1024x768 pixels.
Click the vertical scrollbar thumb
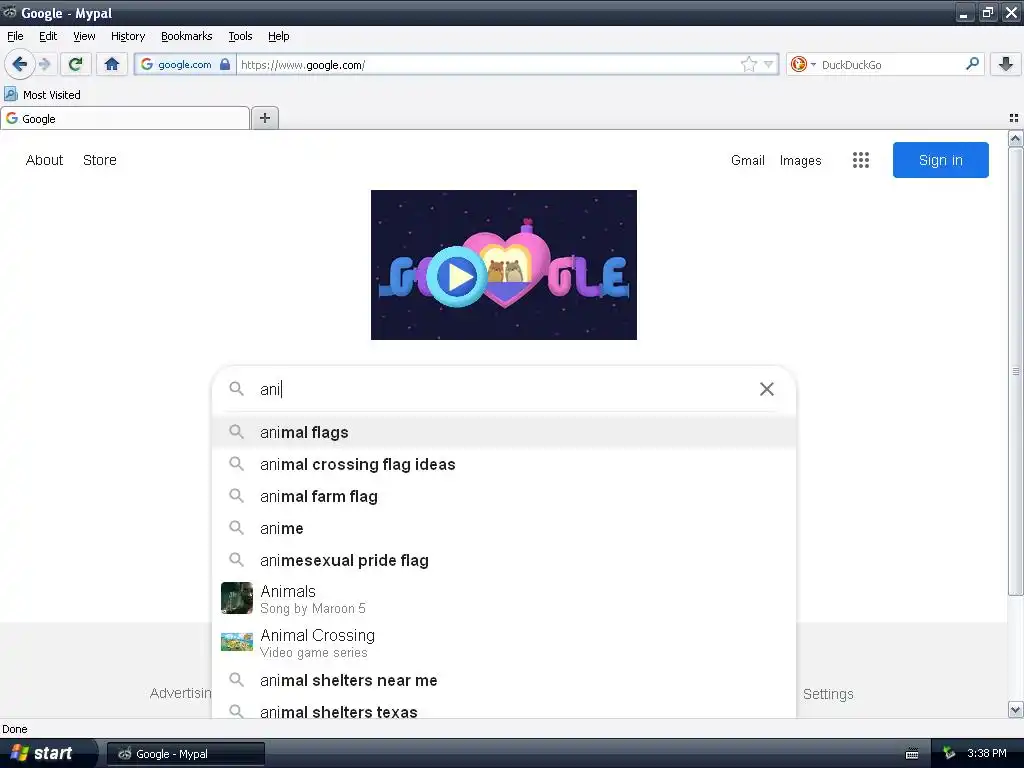click(1015, 371)
